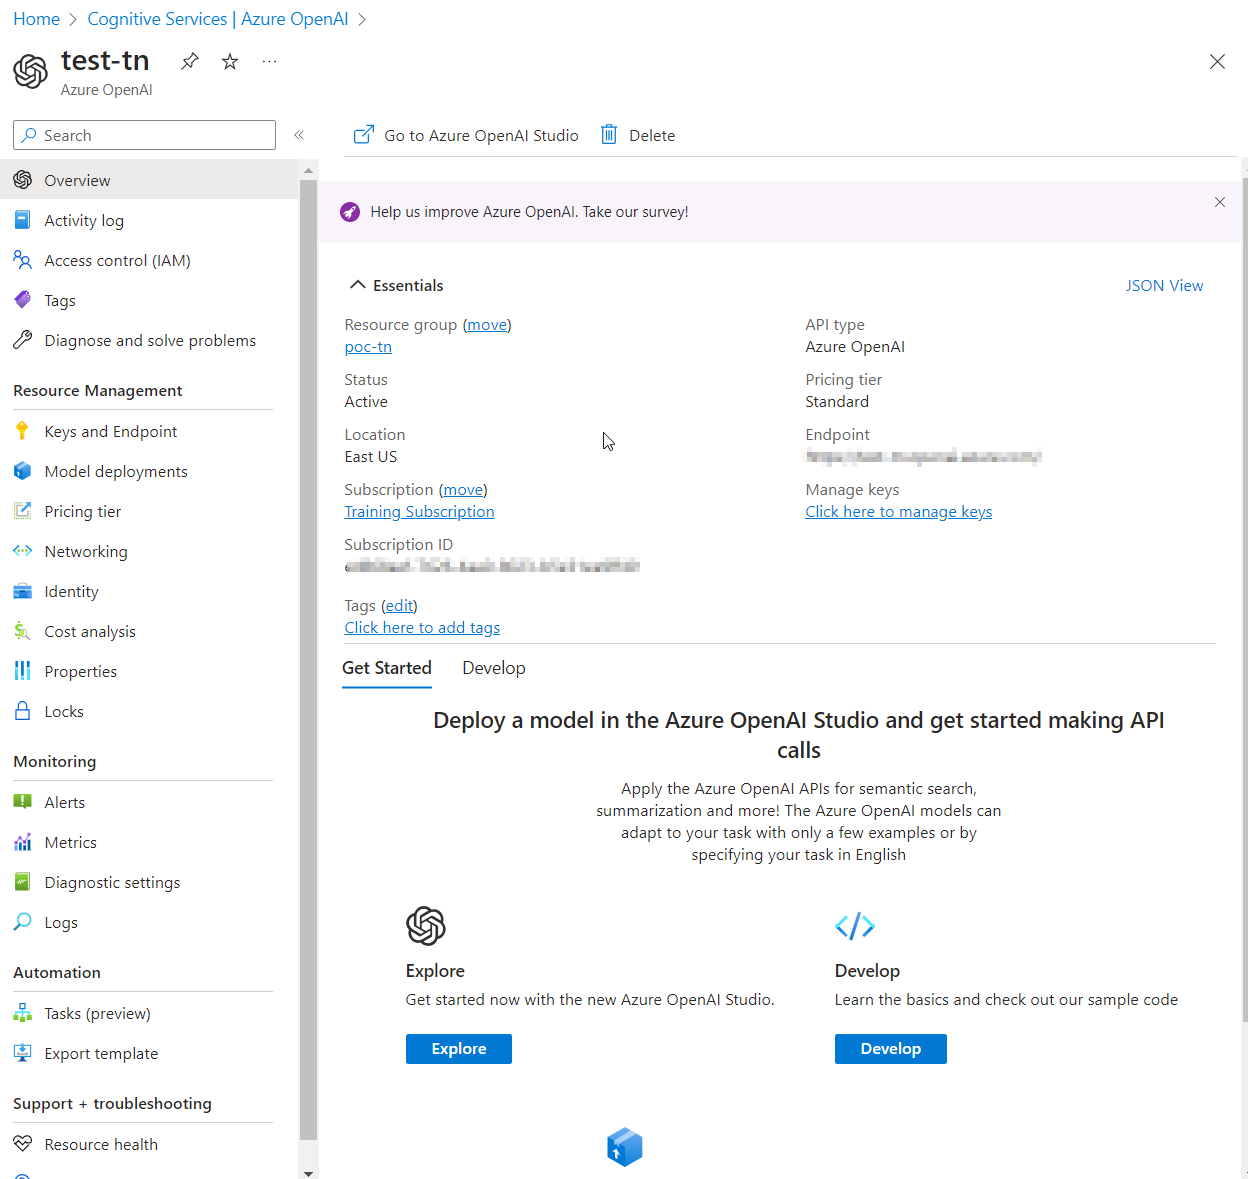
Task: Click the Identity icon
Action: coord(23,591)
